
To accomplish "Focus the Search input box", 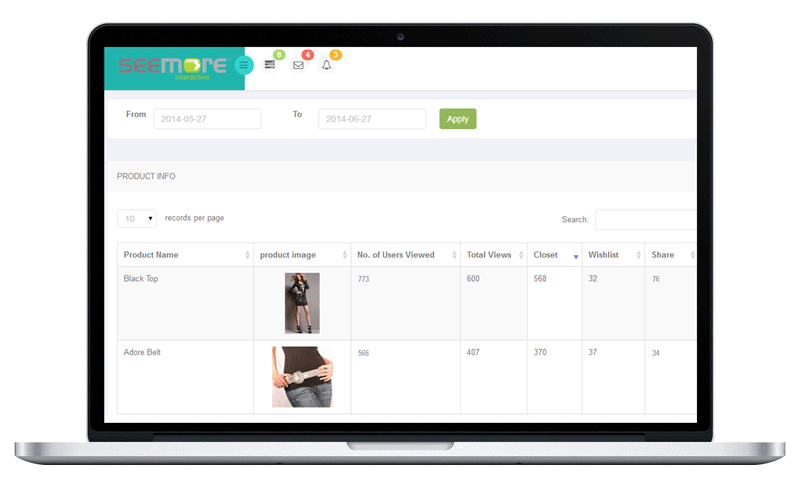I will tap(645, 220).
